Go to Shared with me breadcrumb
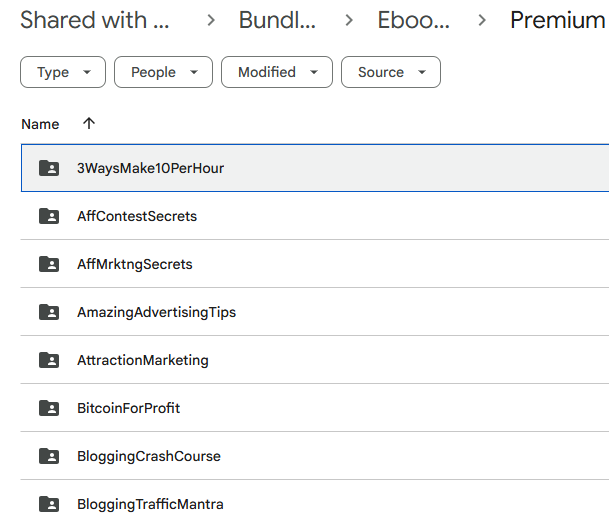Image resolution: width=609 pixels, height=527 pixels. [95, 20]
